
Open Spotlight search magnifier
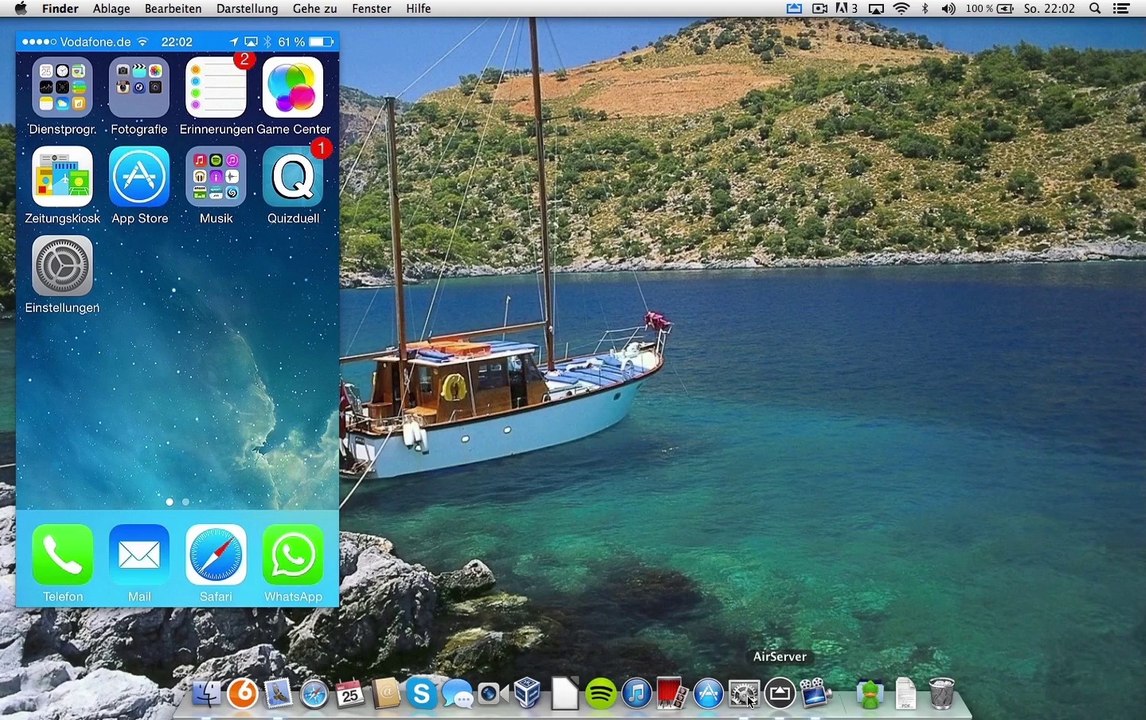1095,8
